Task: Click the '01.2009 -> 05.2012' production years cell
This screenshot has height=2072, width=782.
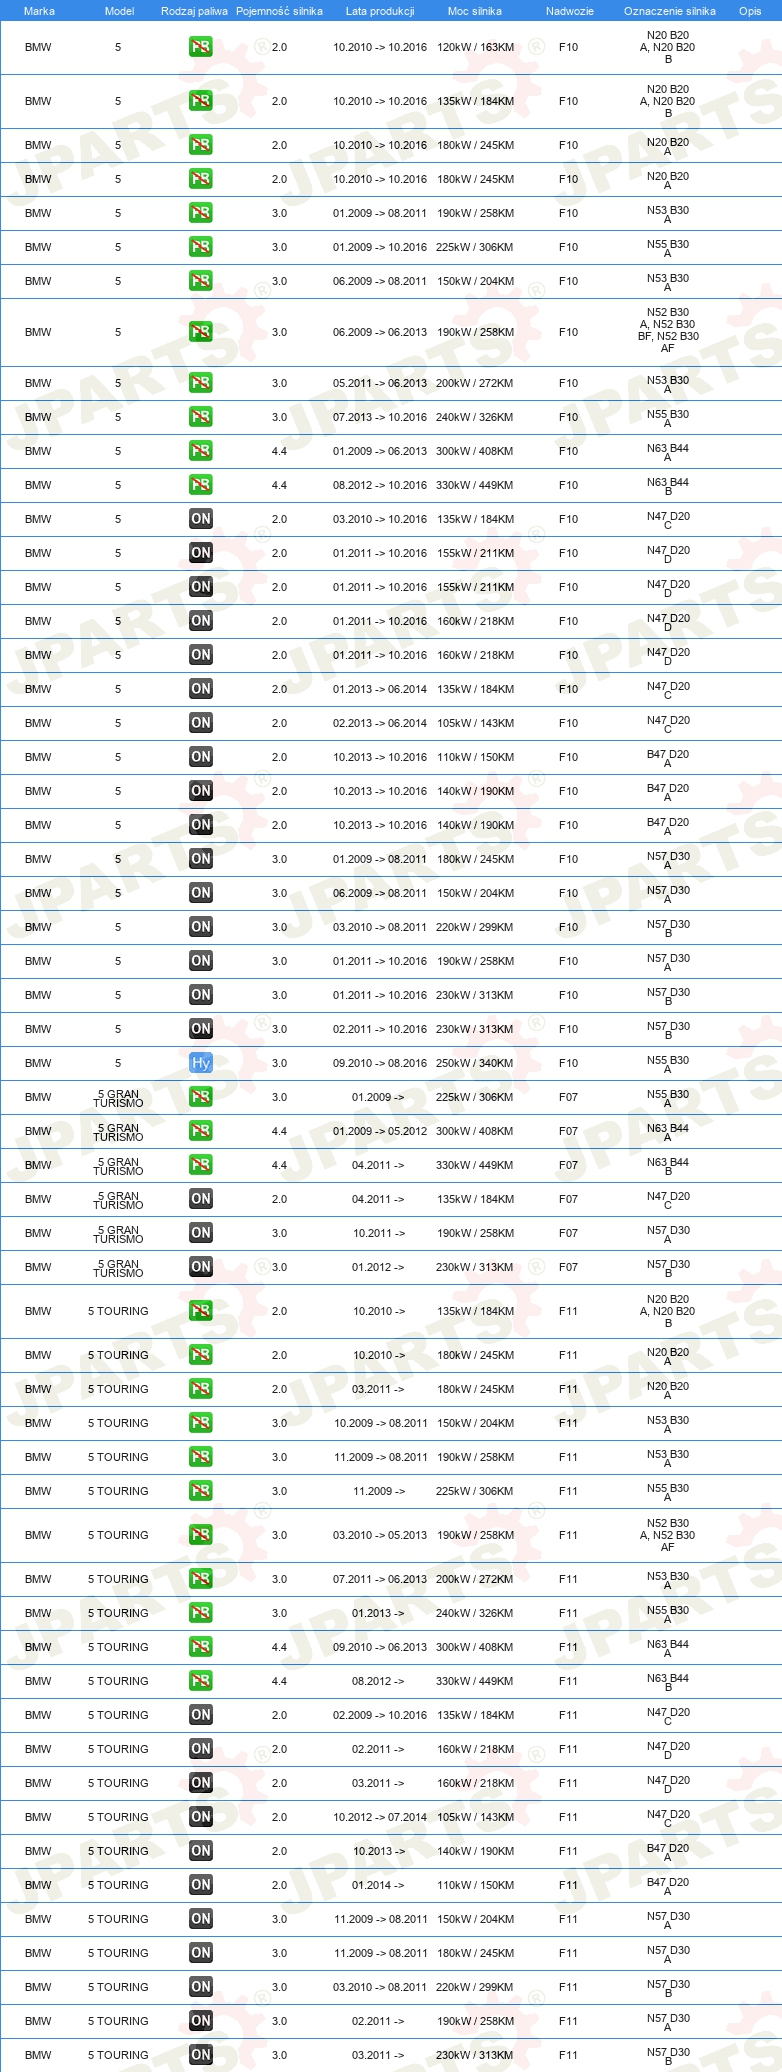Action: pos(380,1131)
